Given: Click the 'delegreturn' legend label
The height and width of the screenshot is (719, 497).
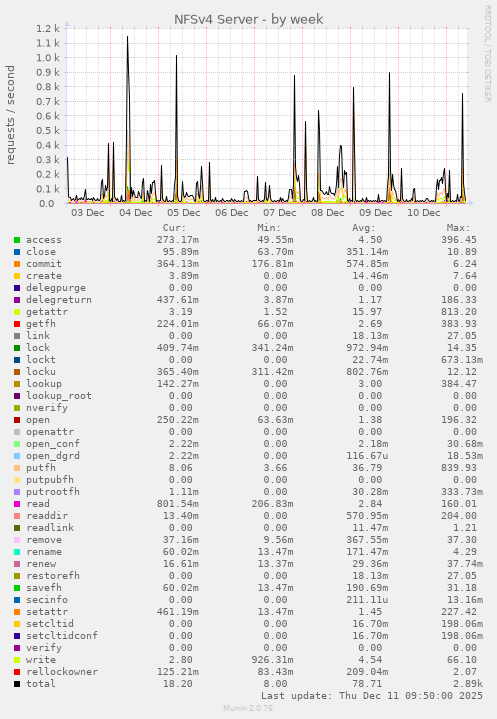Looking at the screenshot, I should [59, 300].
